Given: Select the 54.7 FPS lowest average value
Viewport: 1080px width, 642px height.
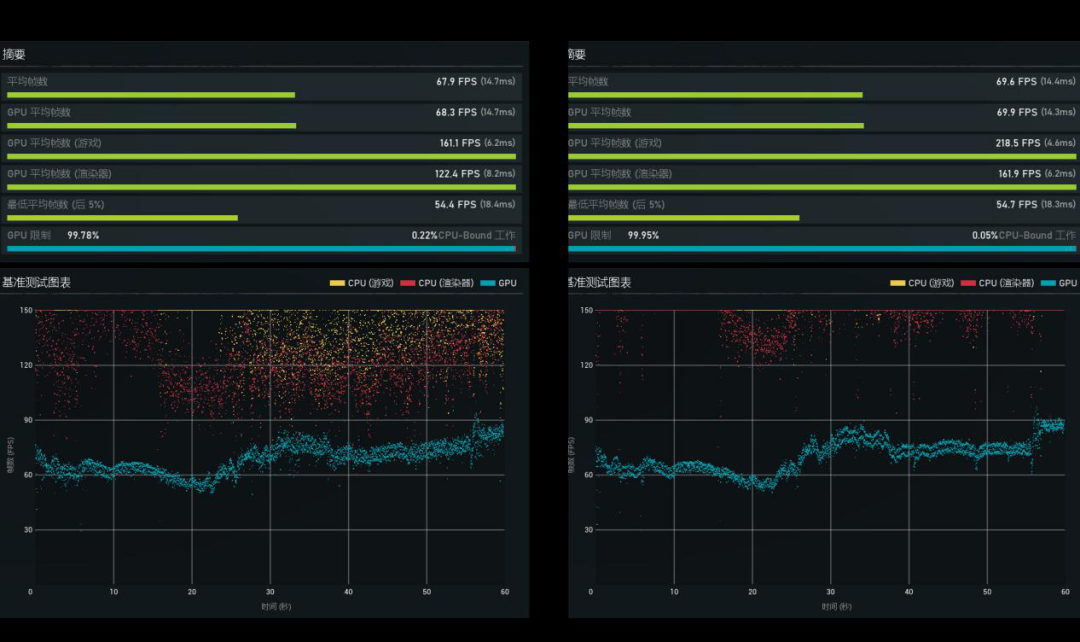Looking at the screenshot, I should 1017,205.
